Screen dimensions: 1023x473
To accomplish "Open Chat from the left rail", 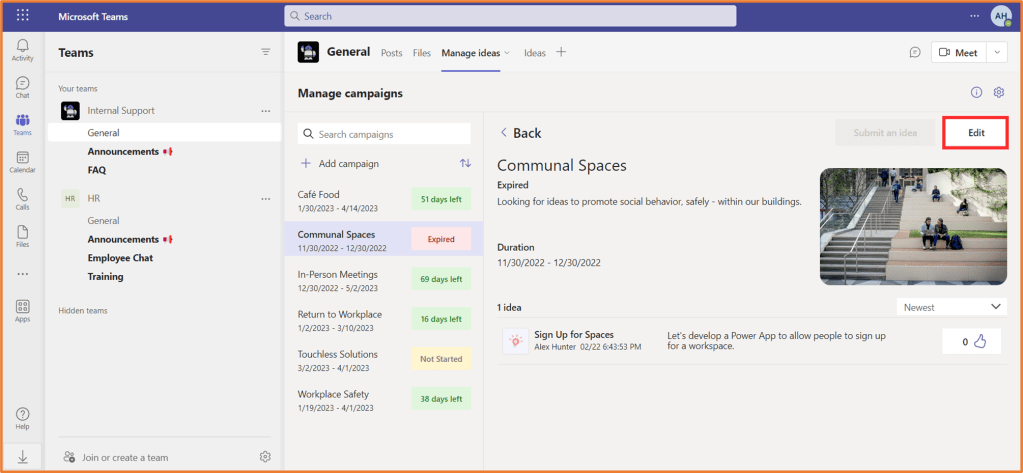I will [22, 87].
